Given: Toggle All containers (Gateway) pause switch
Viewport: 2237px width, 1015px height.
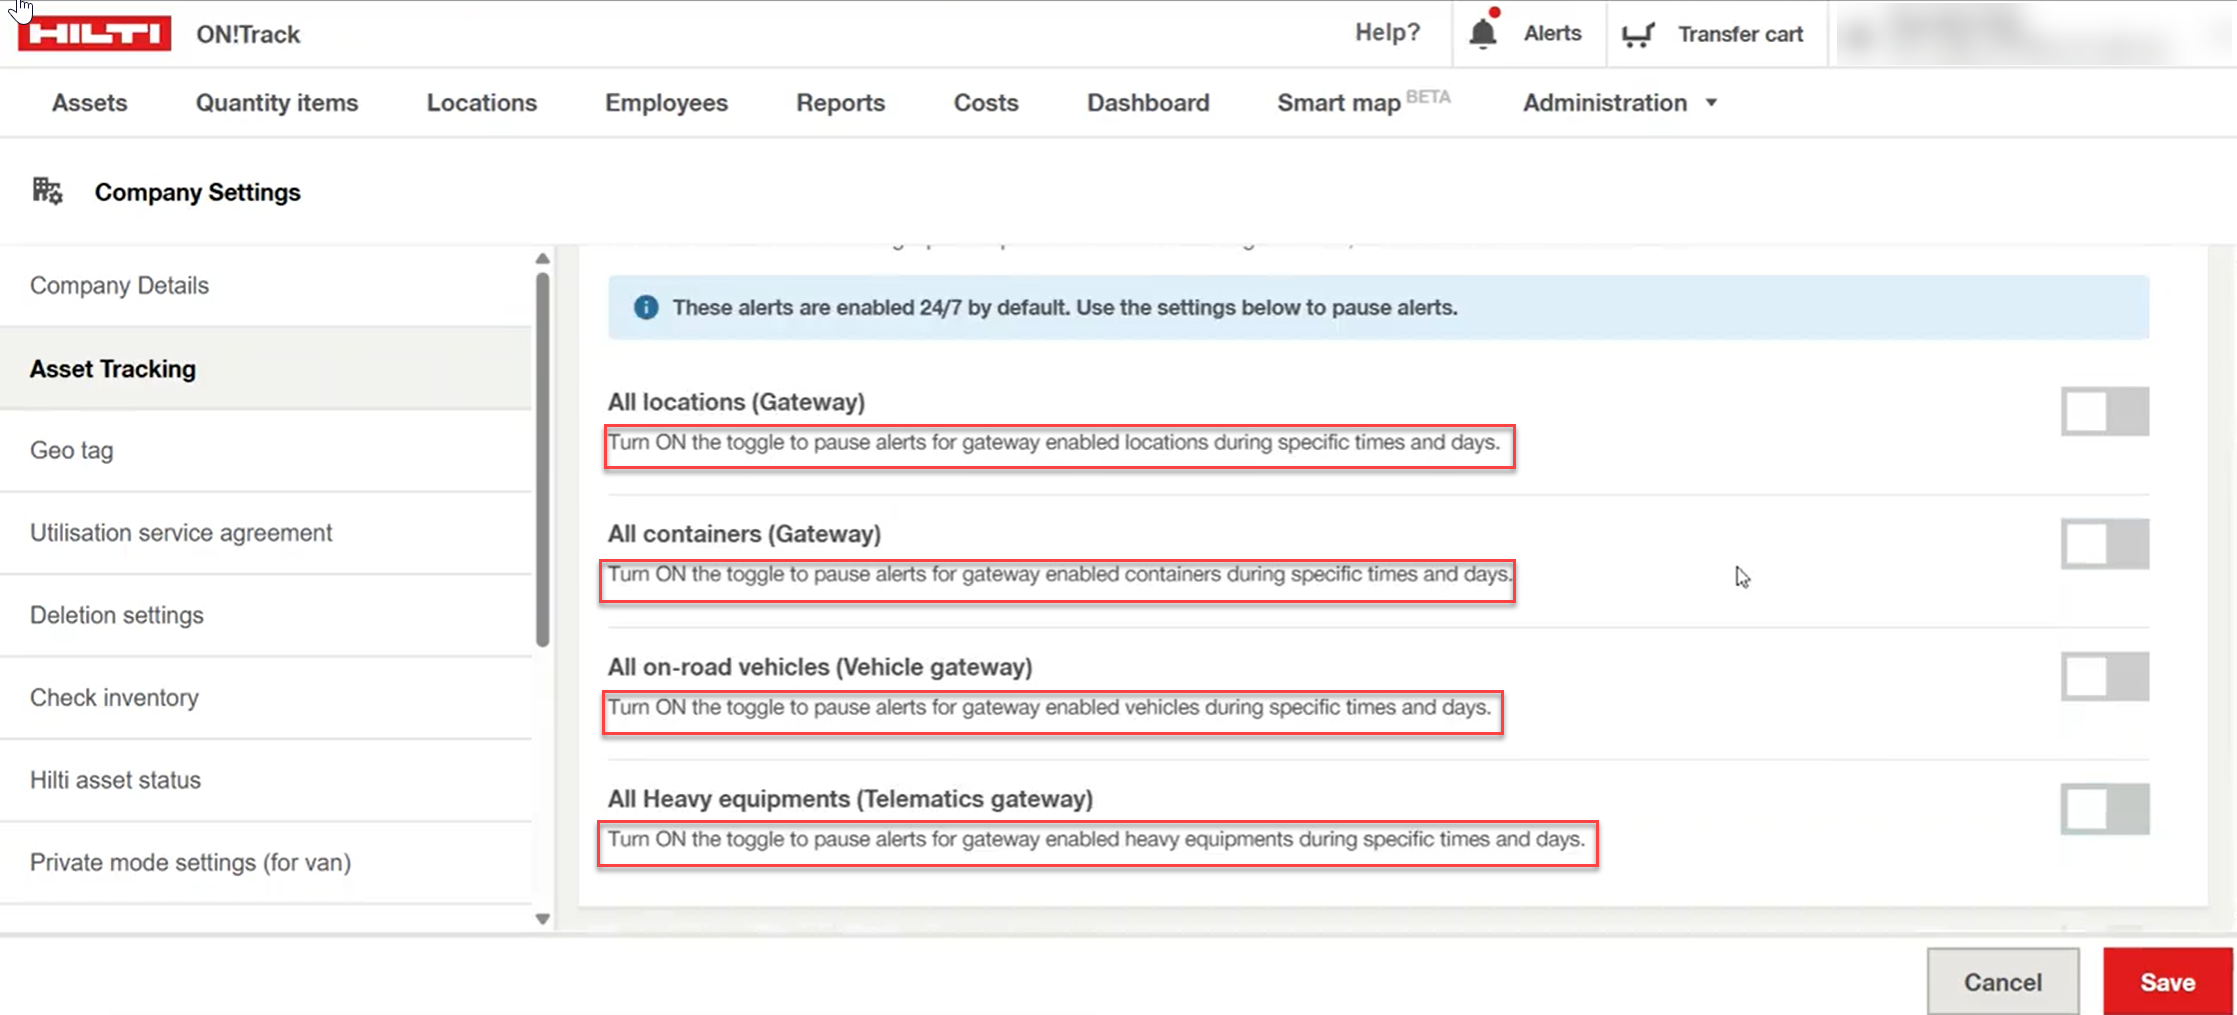Looking at the screenshot, I should 2104,545.
